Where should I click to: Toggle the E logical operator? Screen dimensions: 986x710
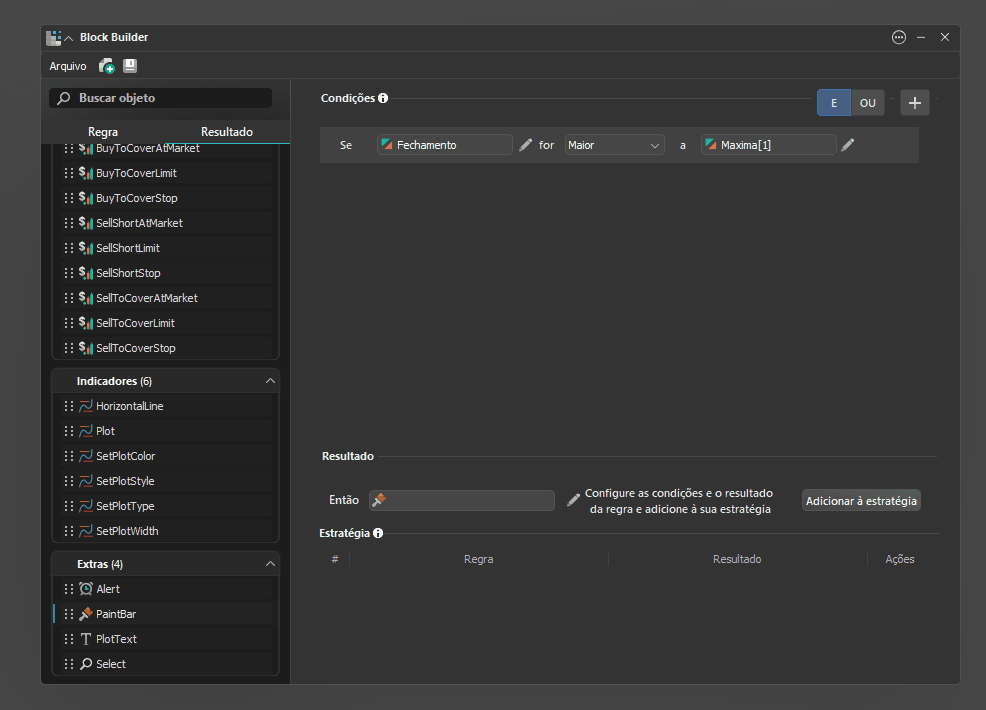click(x=834, y=103)
